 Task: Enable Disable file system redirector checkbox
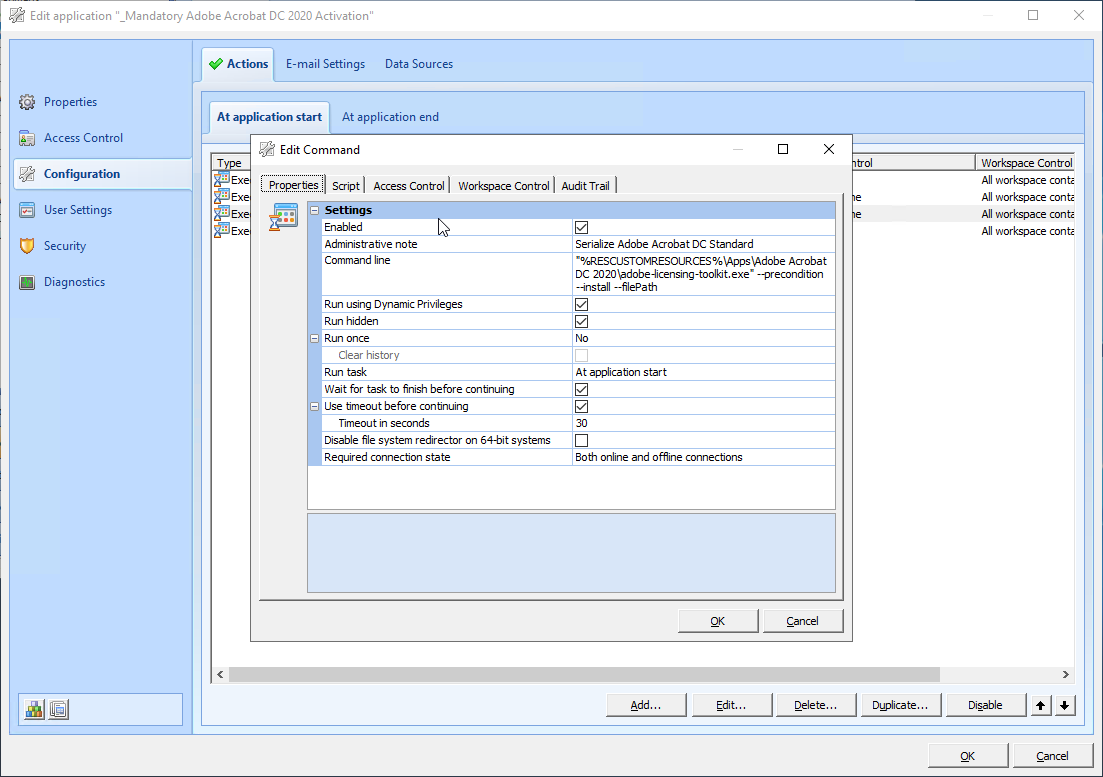click(x=581, y=441)
